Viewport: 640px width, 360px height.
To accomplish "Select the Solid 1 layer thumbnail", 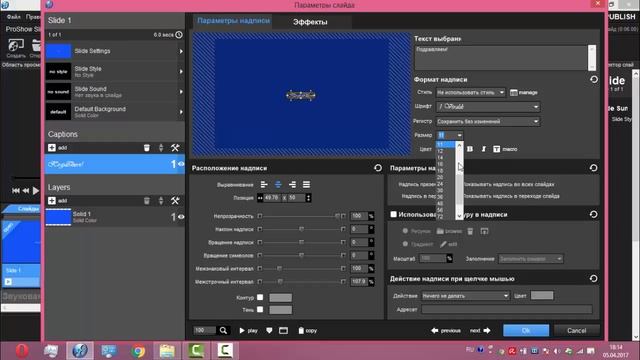I will (x=58, y=217).
